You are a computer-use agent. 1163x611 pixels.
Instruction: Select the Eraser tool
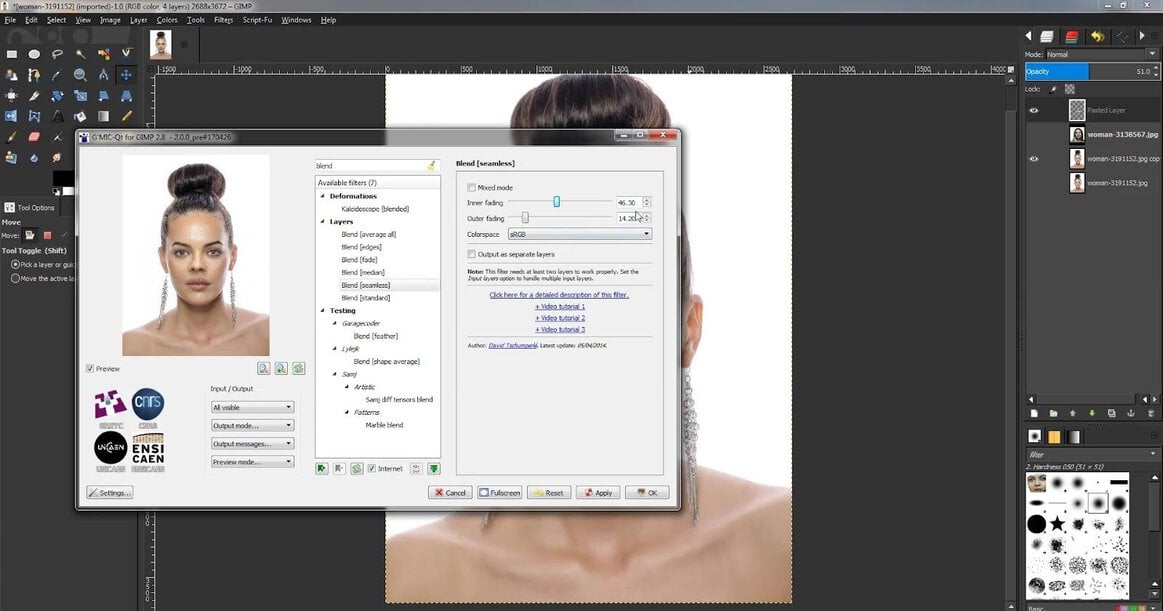pyautogui.click(x=34, y=137)
